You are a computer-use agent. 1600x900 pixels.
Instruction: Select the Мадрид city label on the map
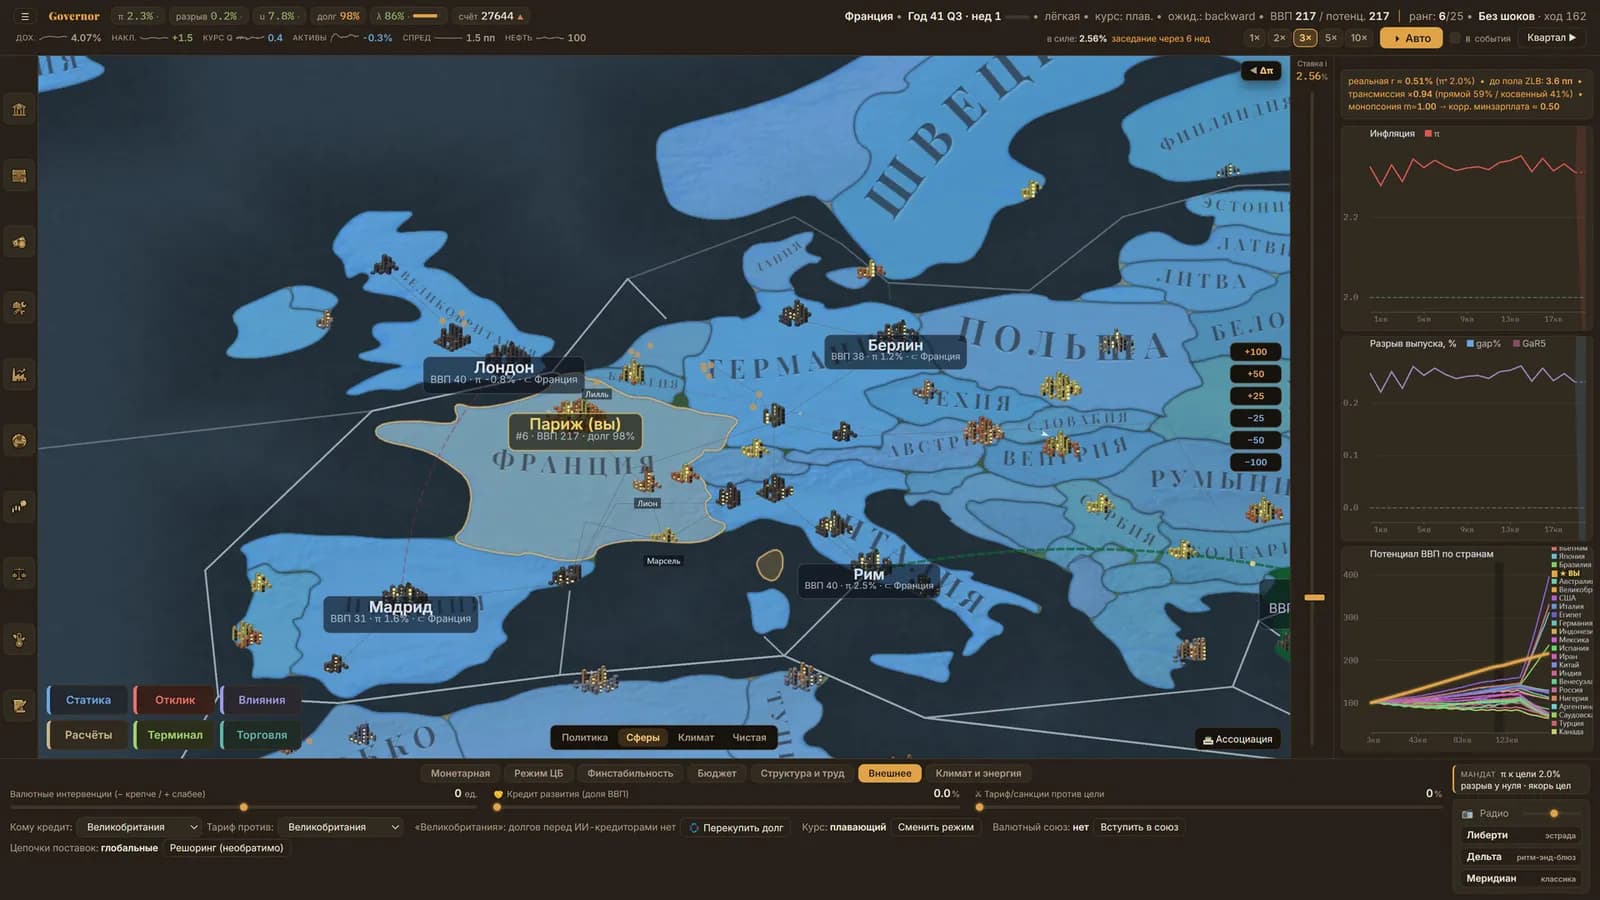[400, 612]
